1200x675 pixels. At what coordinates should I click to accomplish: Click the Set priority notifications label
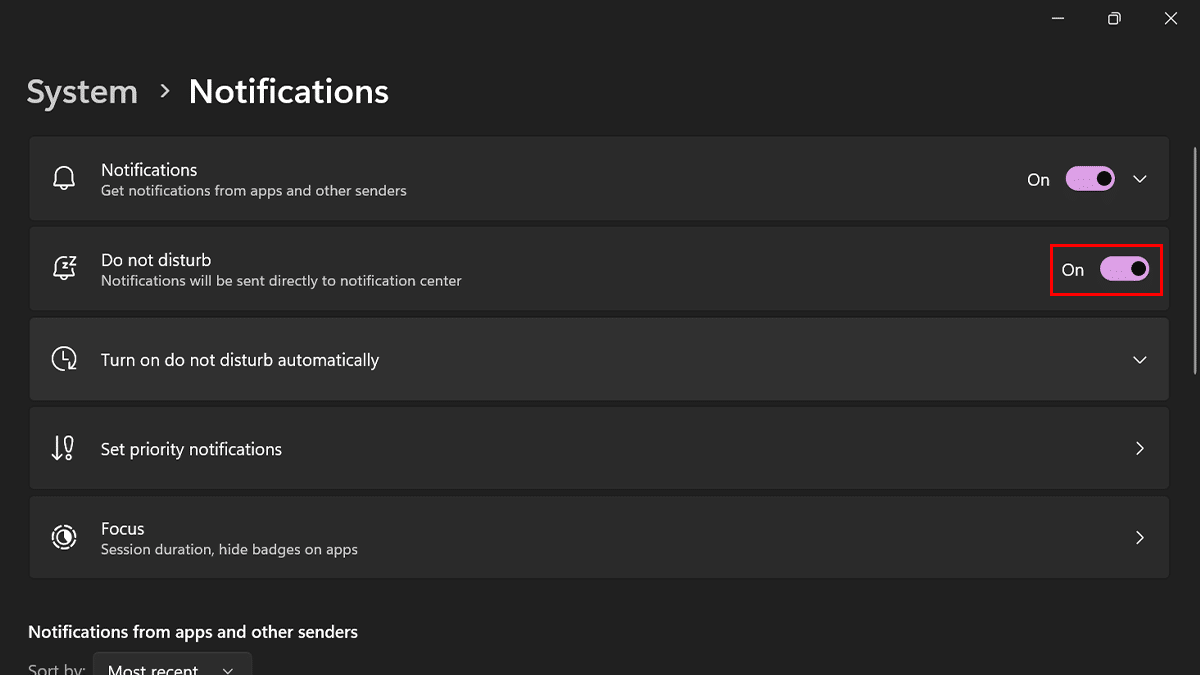coord(191,449)
